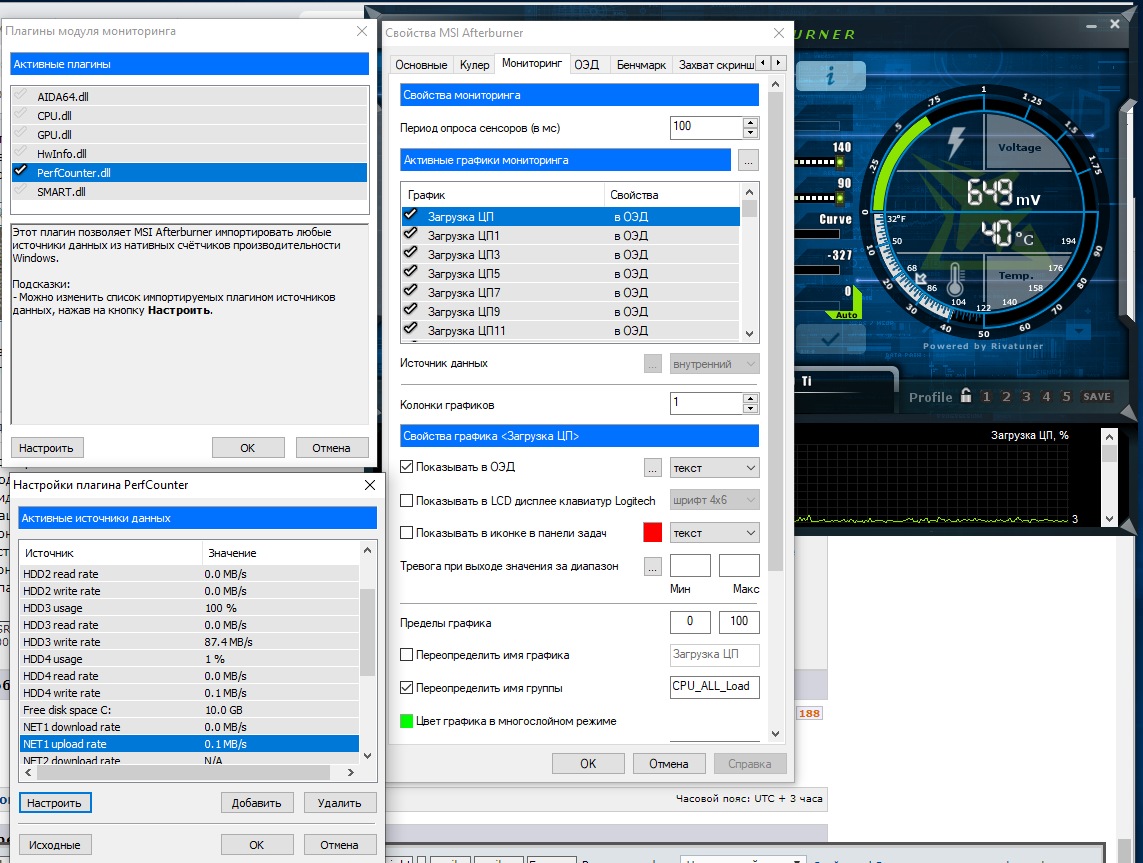Viewport: 1143px width, 863px height.
Task: Switch to the Основные tab
Action: 421,65
